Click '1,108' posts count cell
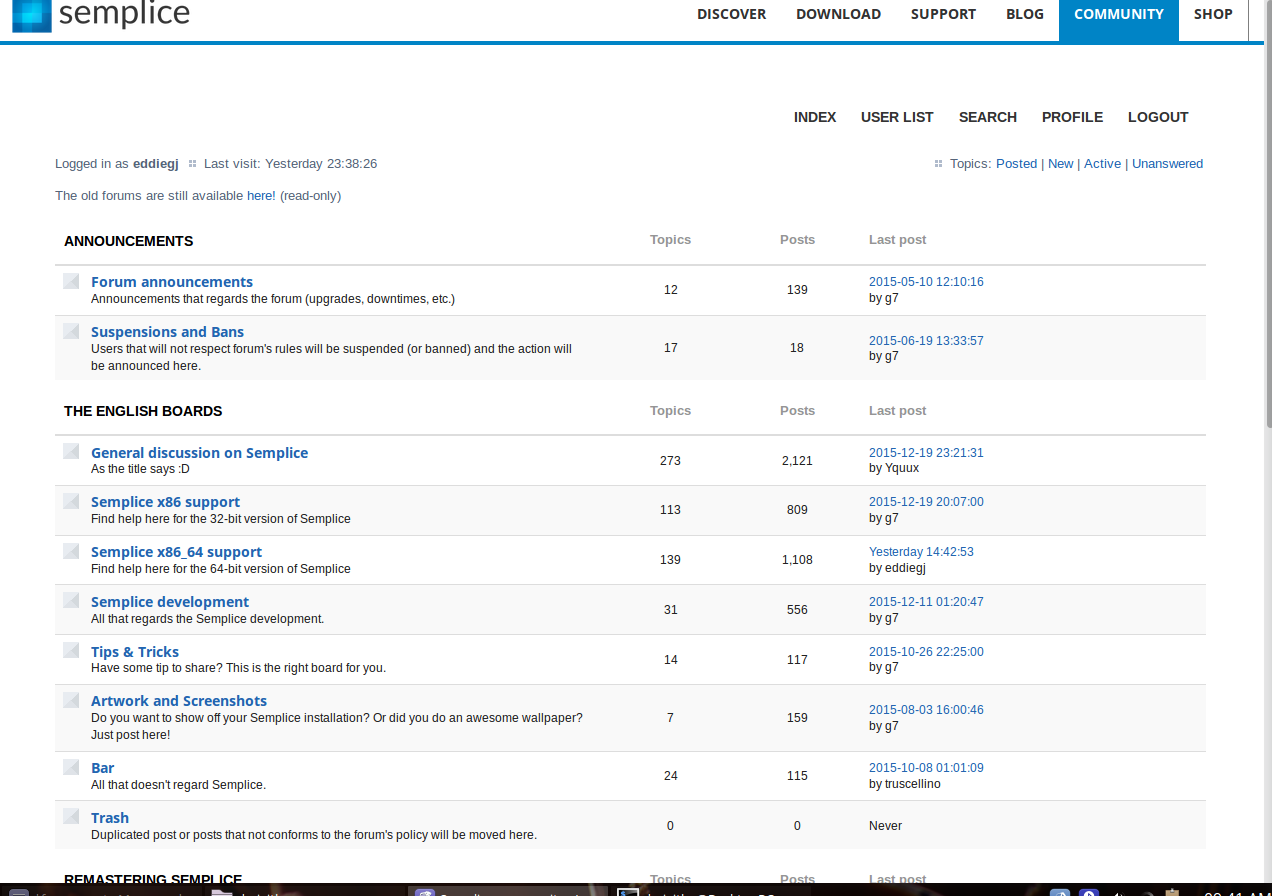 click(797, 560)
